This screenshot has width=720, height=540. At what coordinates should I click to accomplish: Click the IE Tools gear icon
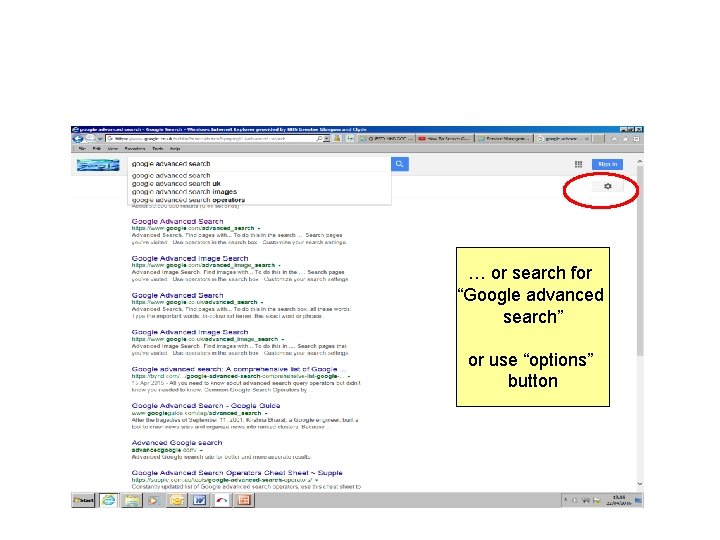click(x=636, y=139)
